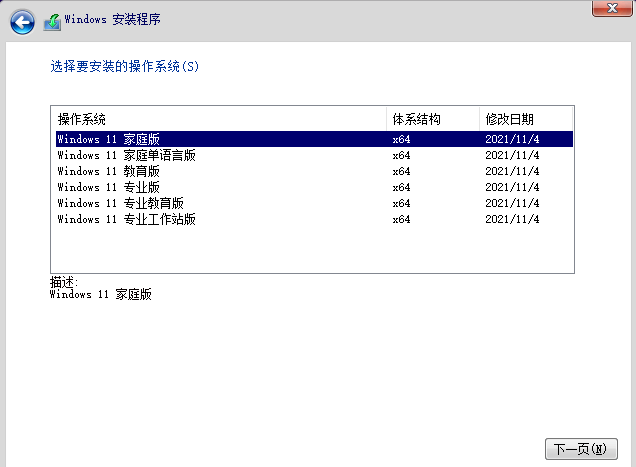Viewport: 636px width, 467px height.
Task: Click x64 cell in 教育版 row
Action: 401,171
